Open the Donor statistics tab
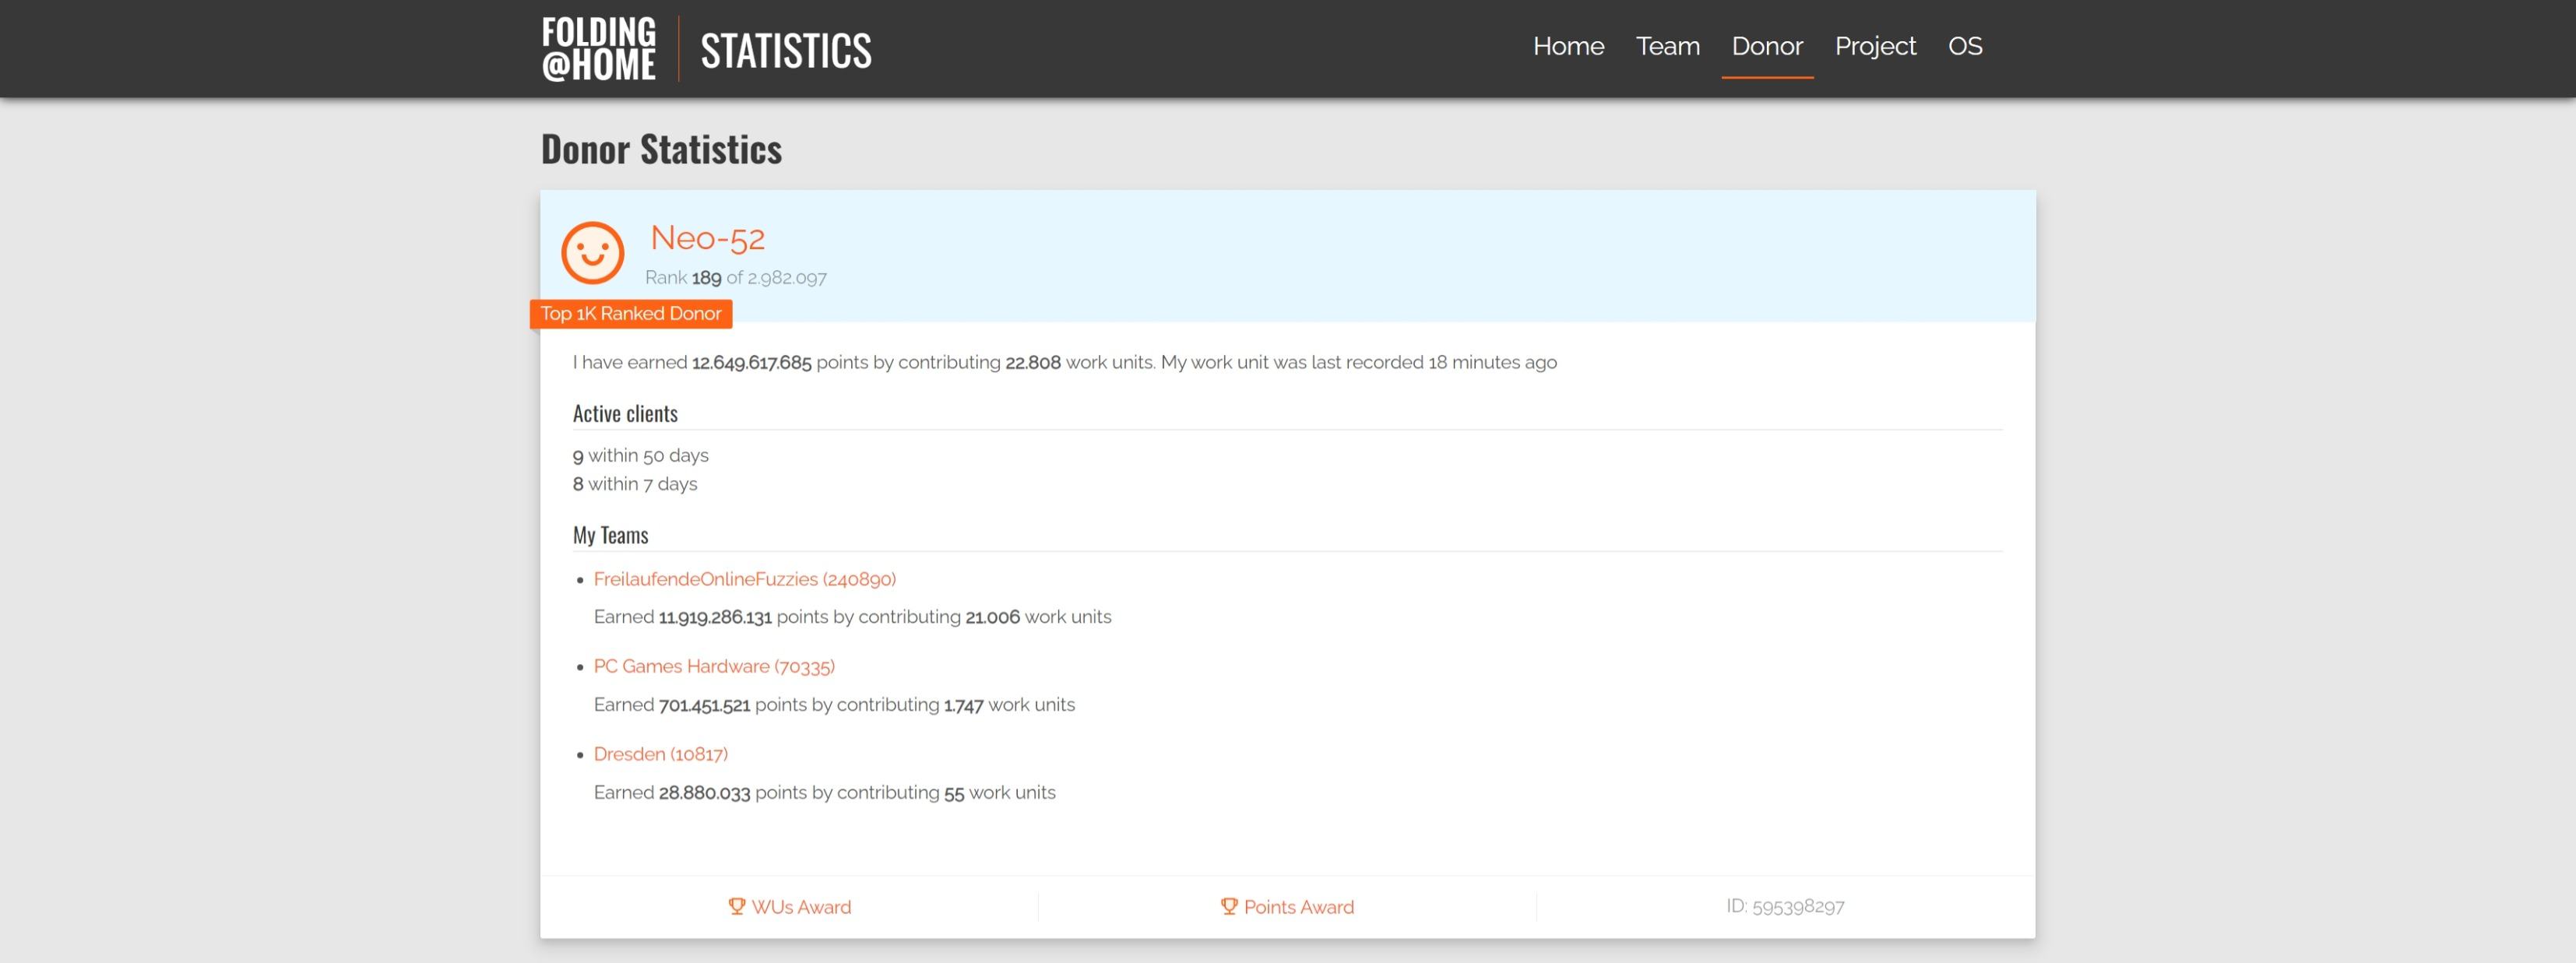2576x963 pixels. coord(1768,44)
